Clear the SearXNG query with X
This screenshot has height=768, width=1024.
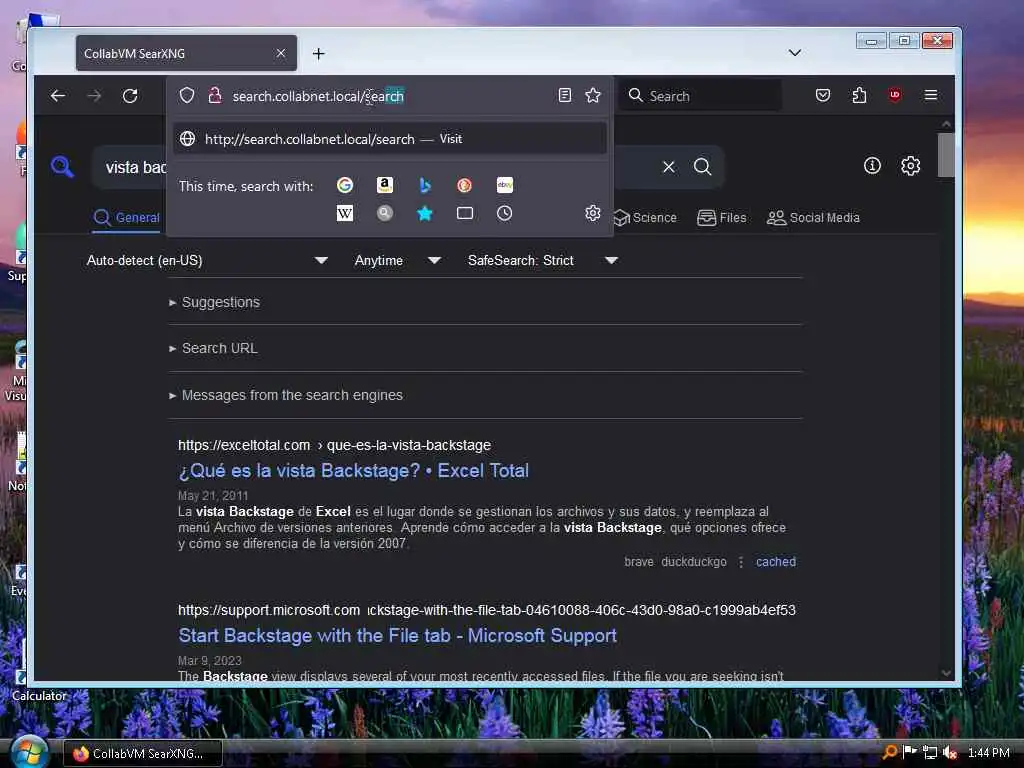coord(669,167)
